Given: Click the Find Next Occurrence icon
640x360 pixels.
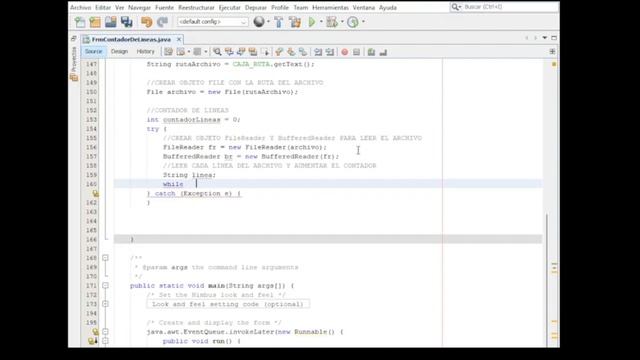Looking at the screenshot, I should pos(241,52).
